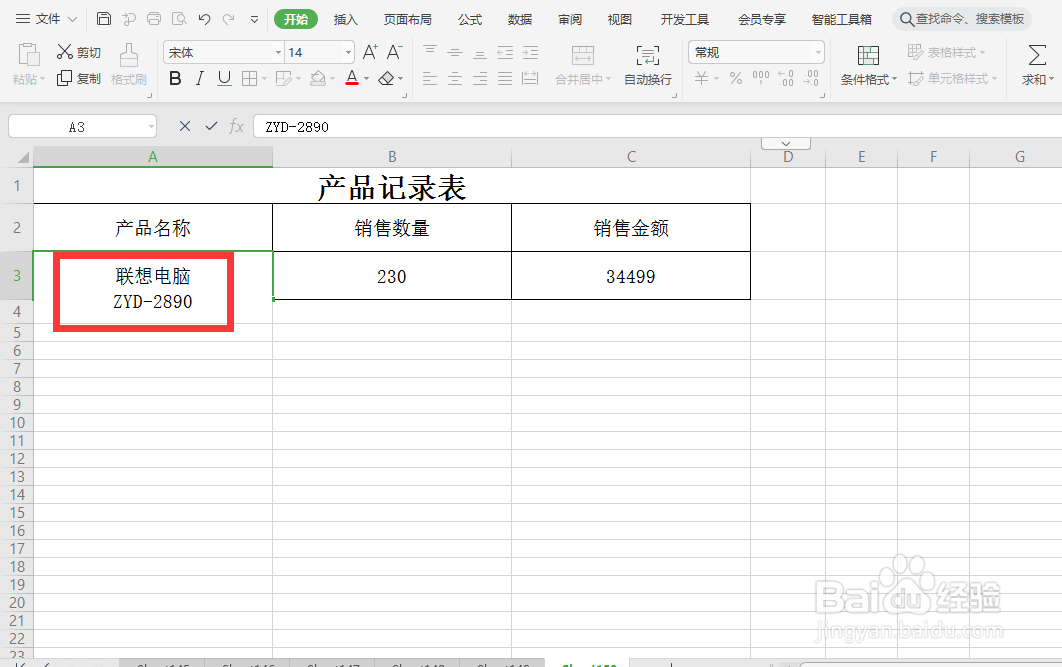Open Table Styles (表格样式) button

[946, 52]
